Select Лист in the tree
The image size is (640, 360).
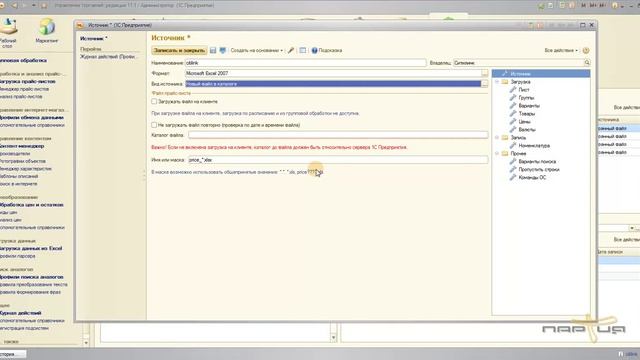524,90
